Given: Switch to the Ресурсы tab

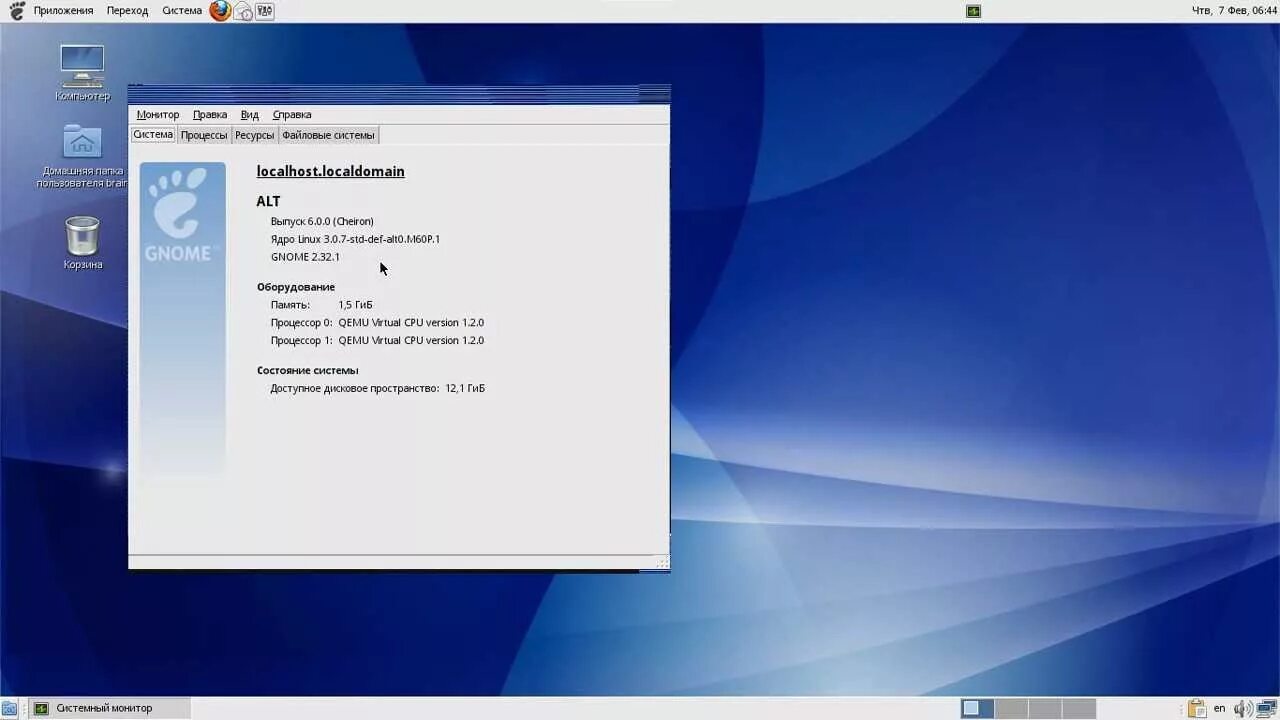Looking at the screenshot, I should coord(255,135).
